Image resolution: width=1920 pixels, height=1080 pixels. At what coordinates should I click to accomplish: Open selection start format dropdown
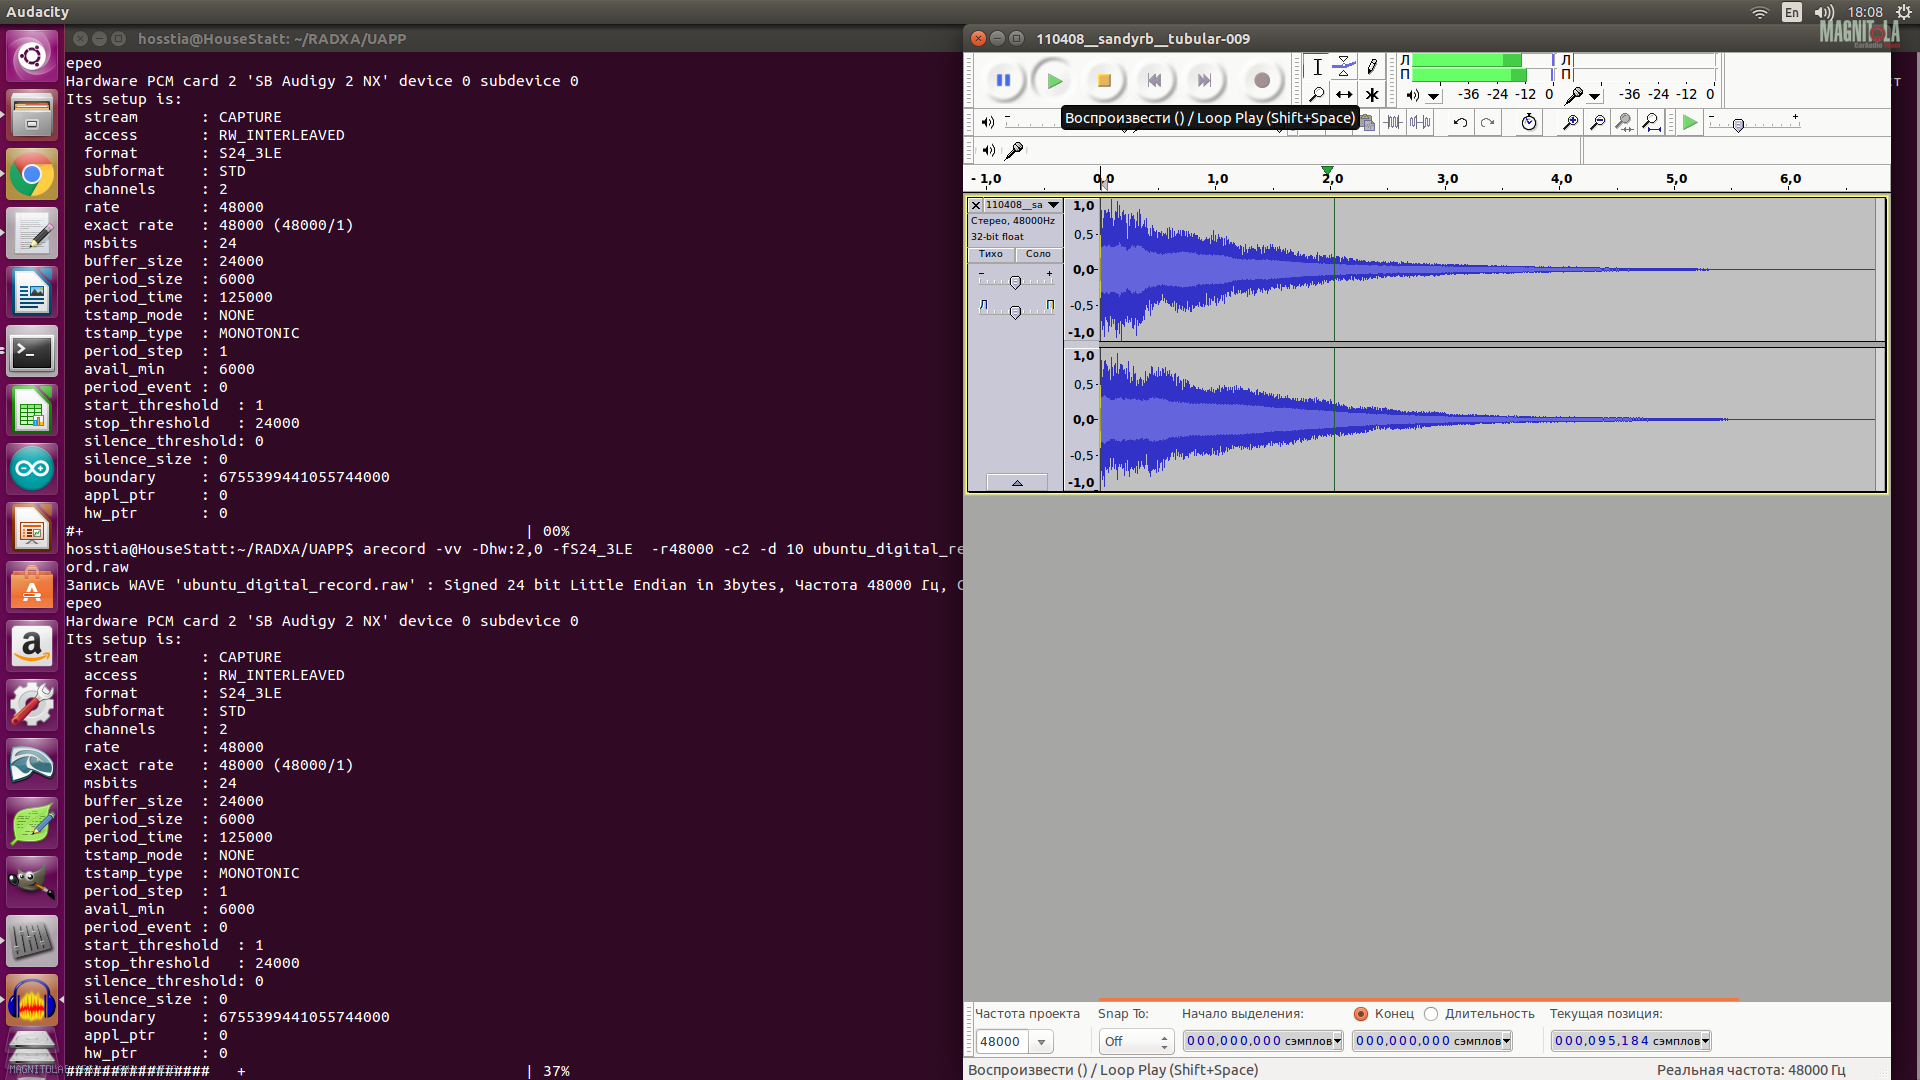pyautogui.click(x=1337, y=1042)
